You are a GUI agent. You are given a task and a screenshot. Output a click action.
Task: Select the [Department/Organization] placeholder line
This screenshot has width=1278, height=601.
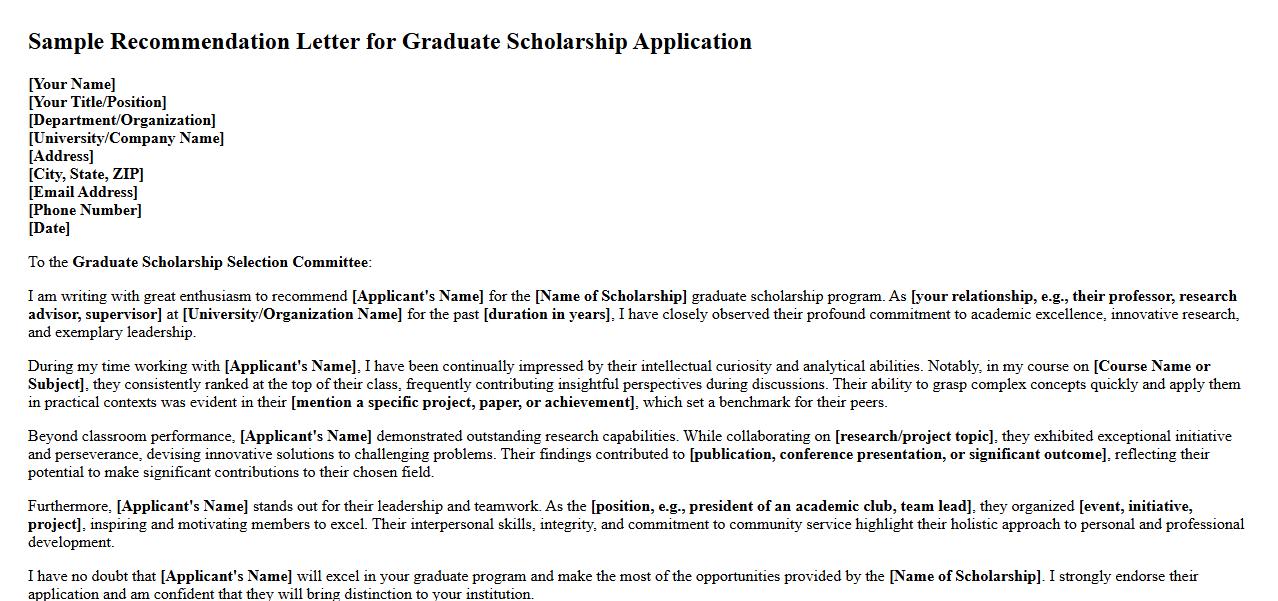tap(122, 120)
